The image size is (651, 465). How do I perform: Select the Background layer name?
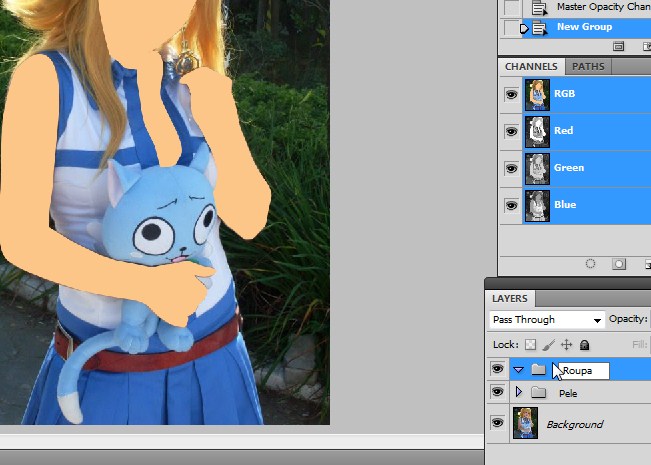coord(575,424)
